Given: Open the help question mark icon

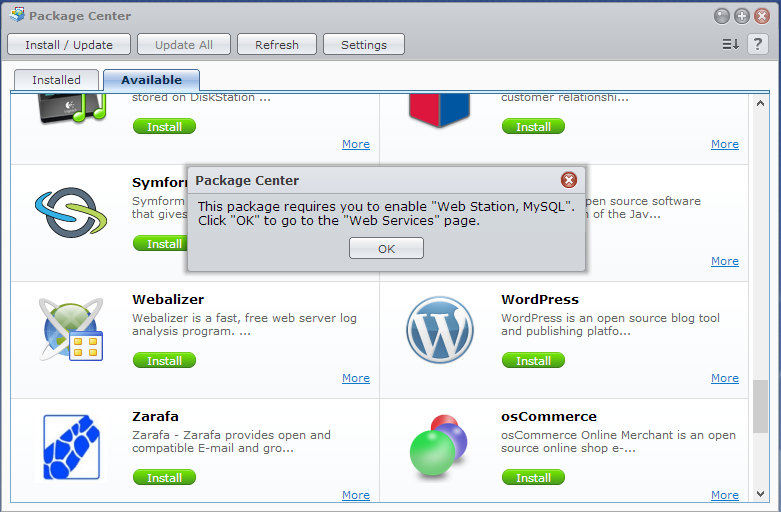Looking at the screenshot, I should click(x=758, y=44).
